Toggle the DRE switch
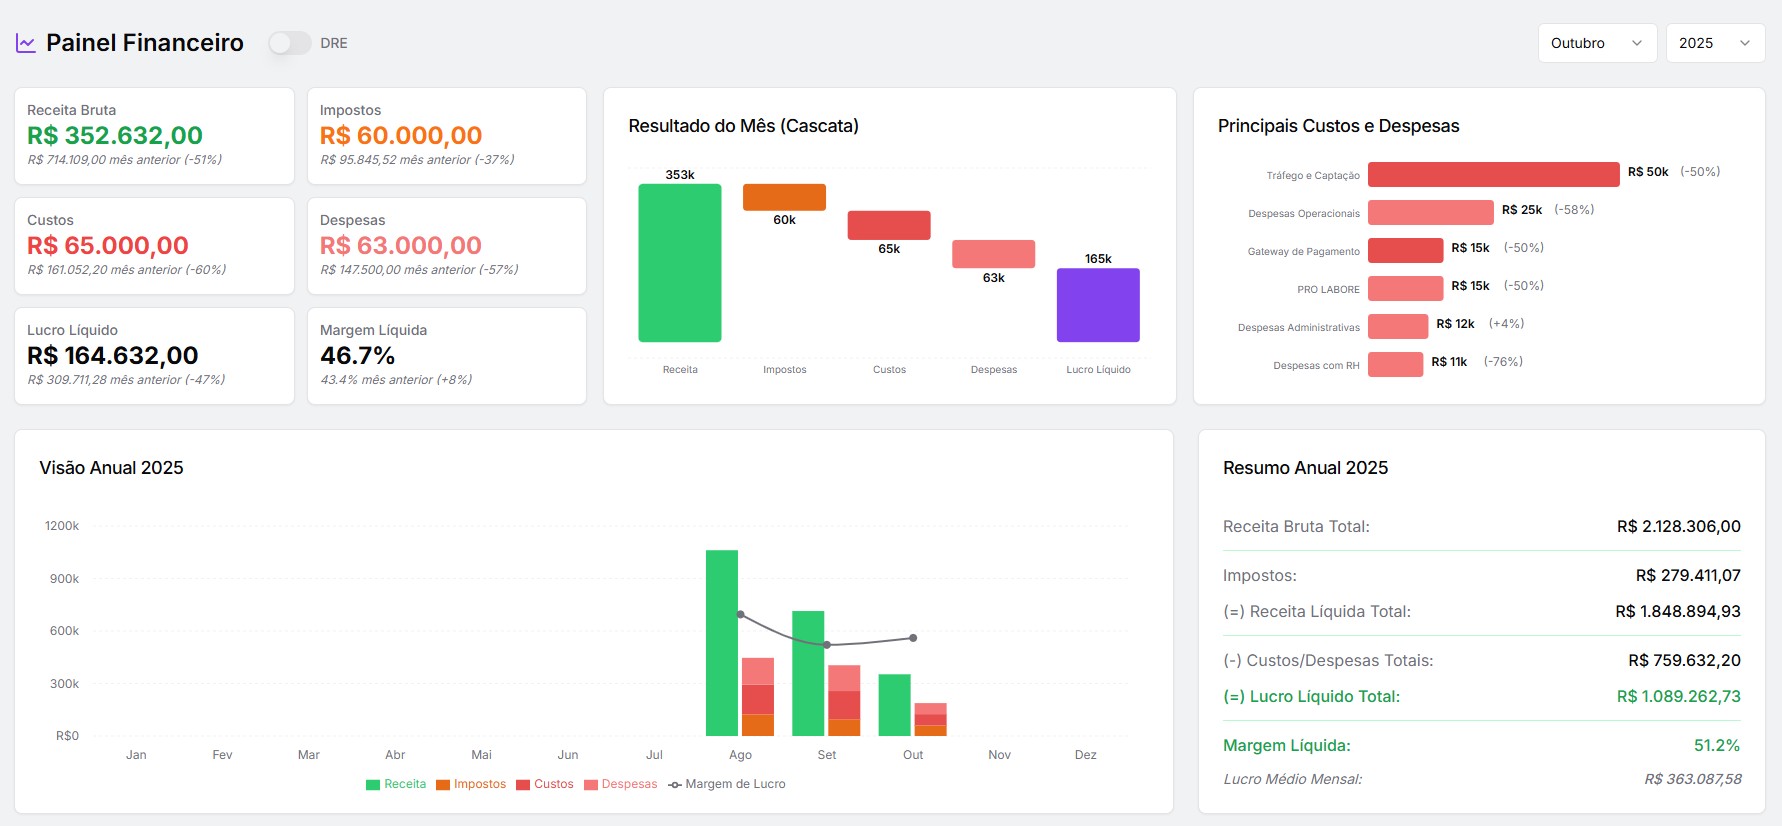The width and height of the screenshot is (1782, 826). coord(289,43)
